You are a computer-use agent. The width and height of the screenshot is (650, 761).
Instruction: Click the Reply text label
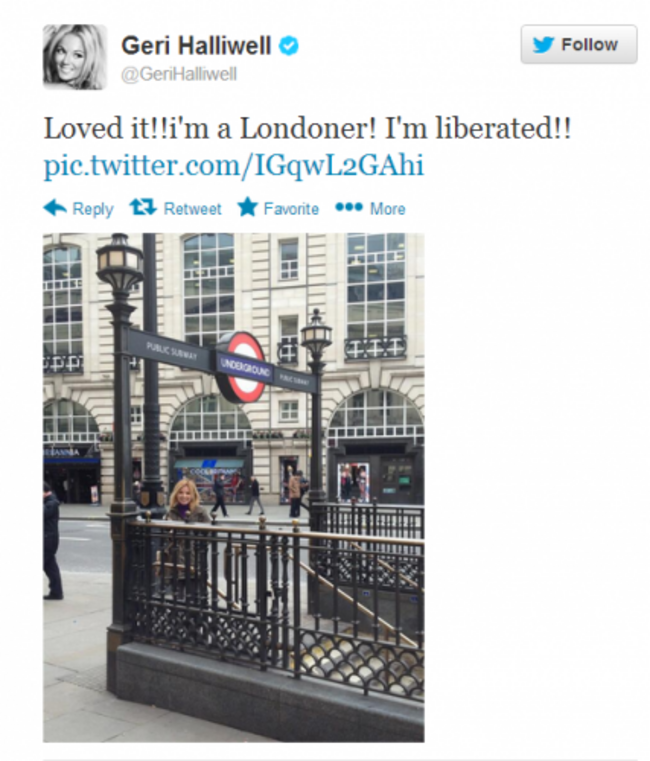point(93,209)
